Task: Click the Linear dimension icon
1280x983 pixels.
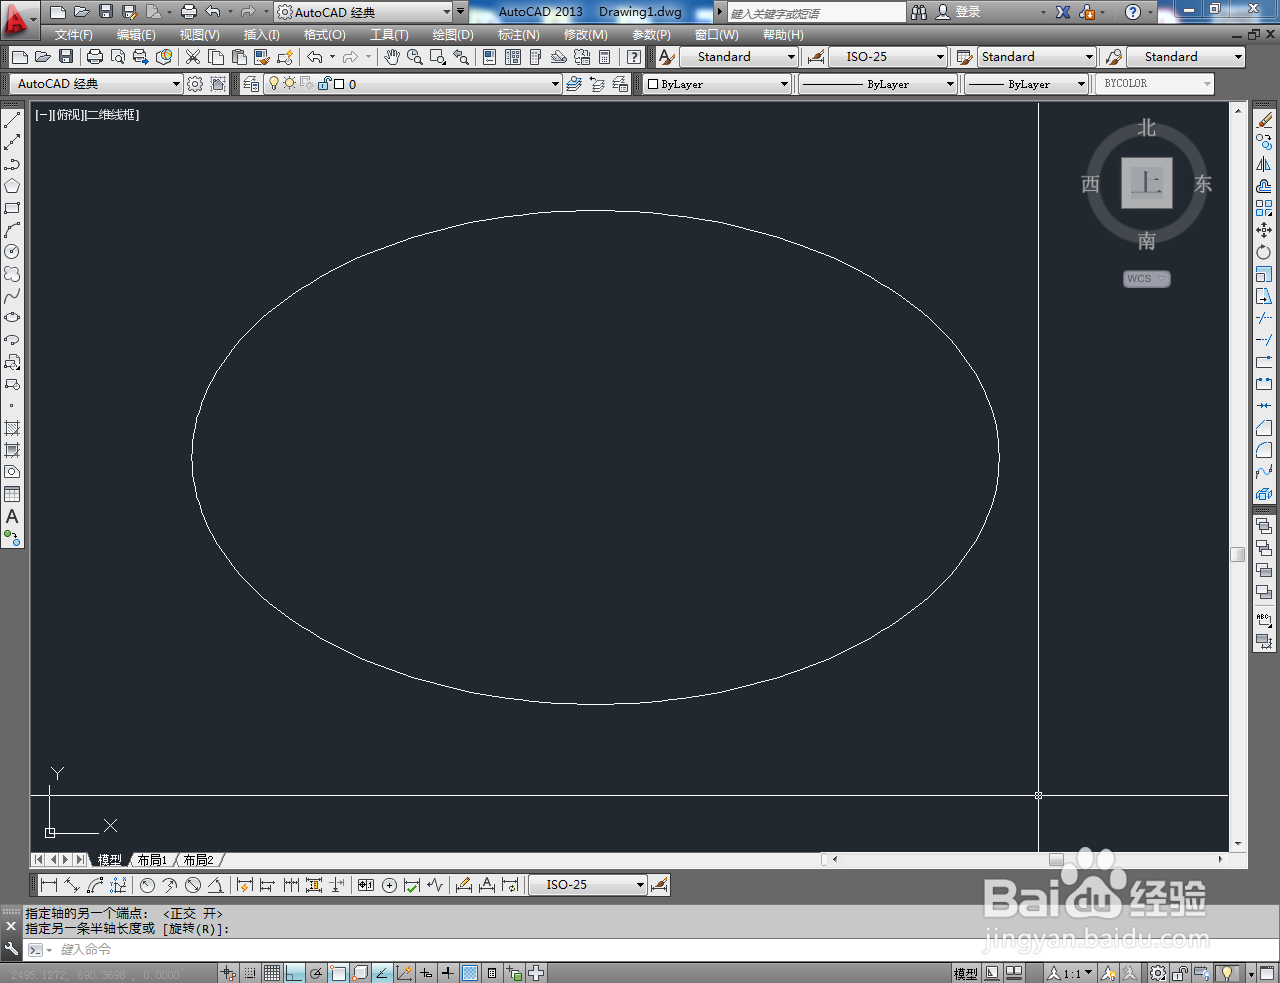Action: click(49, 885)
